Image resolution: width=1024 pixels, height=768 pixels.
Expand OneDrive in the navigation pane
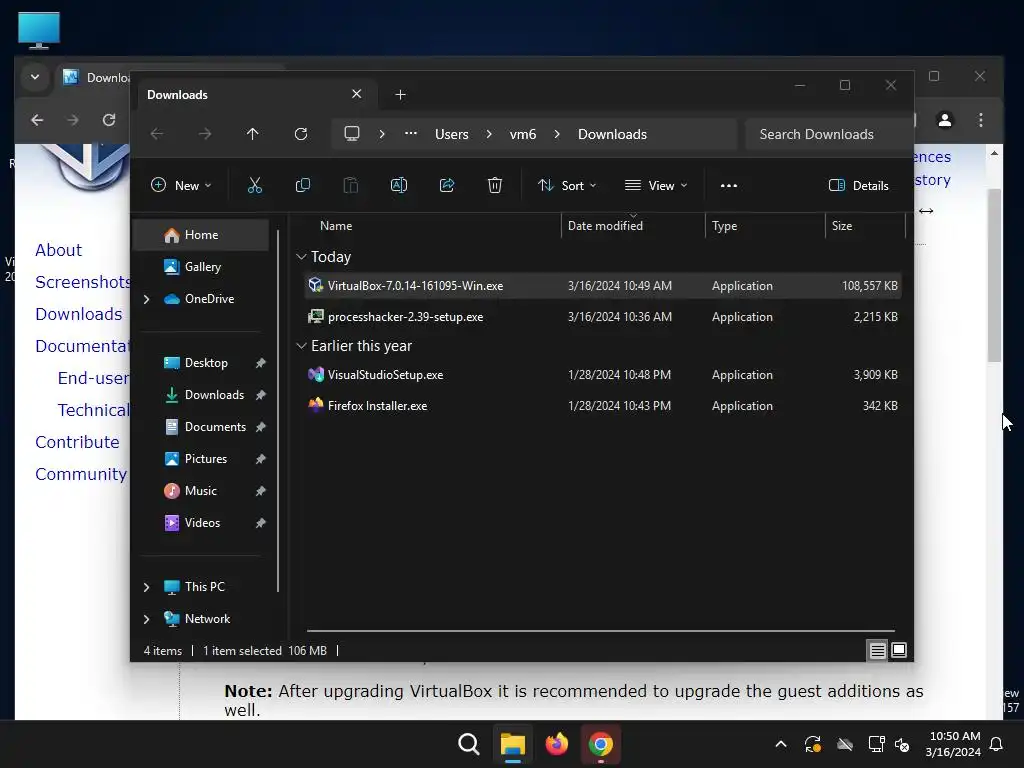[146, 299]
